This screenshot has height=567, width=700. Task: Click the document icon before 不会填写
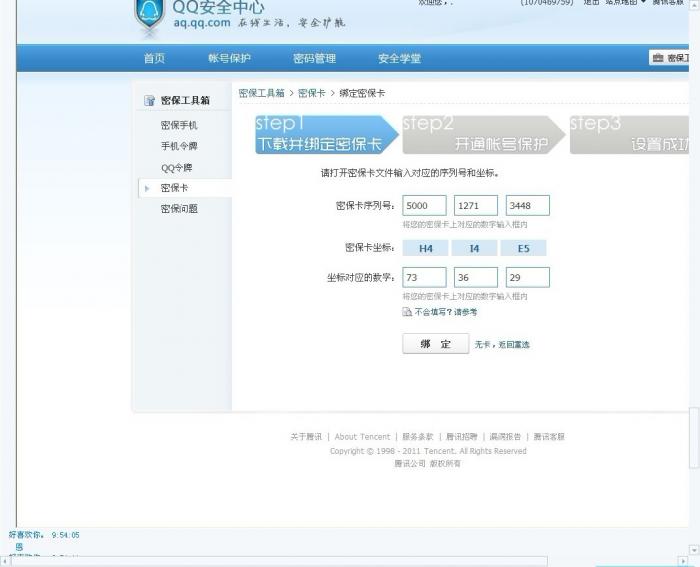pyautogui.click(x=407, y=312)
